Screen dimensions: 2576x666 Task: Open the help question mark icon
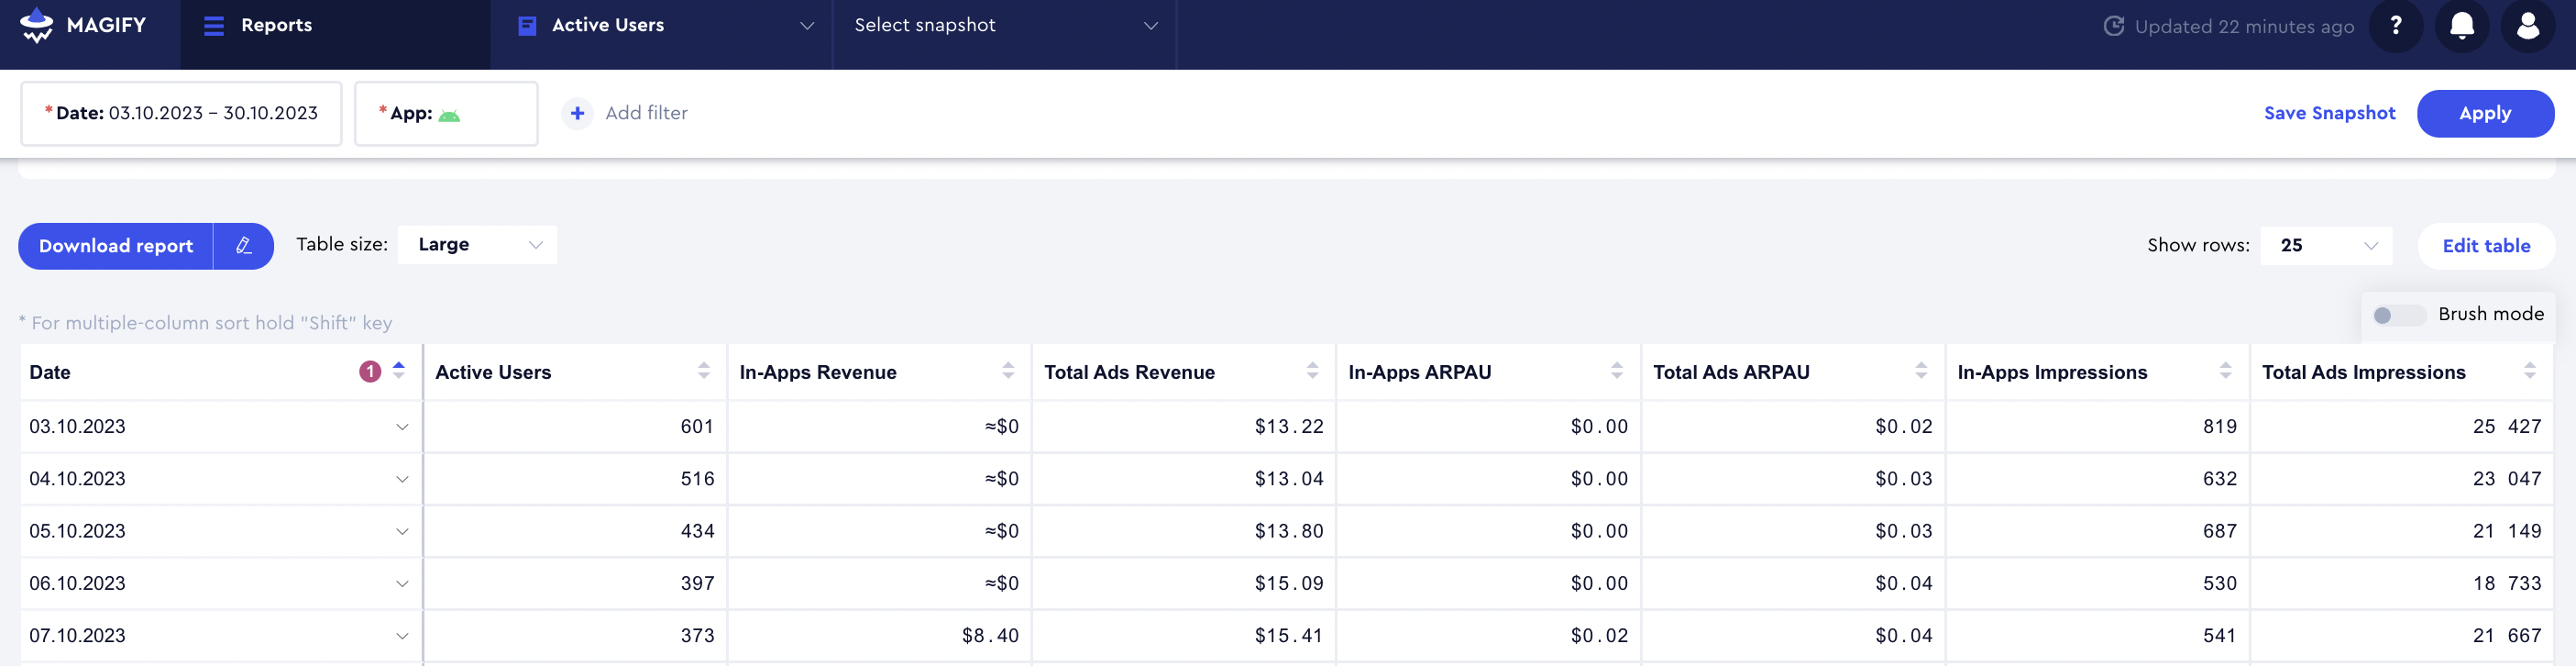coord(2395,26)
